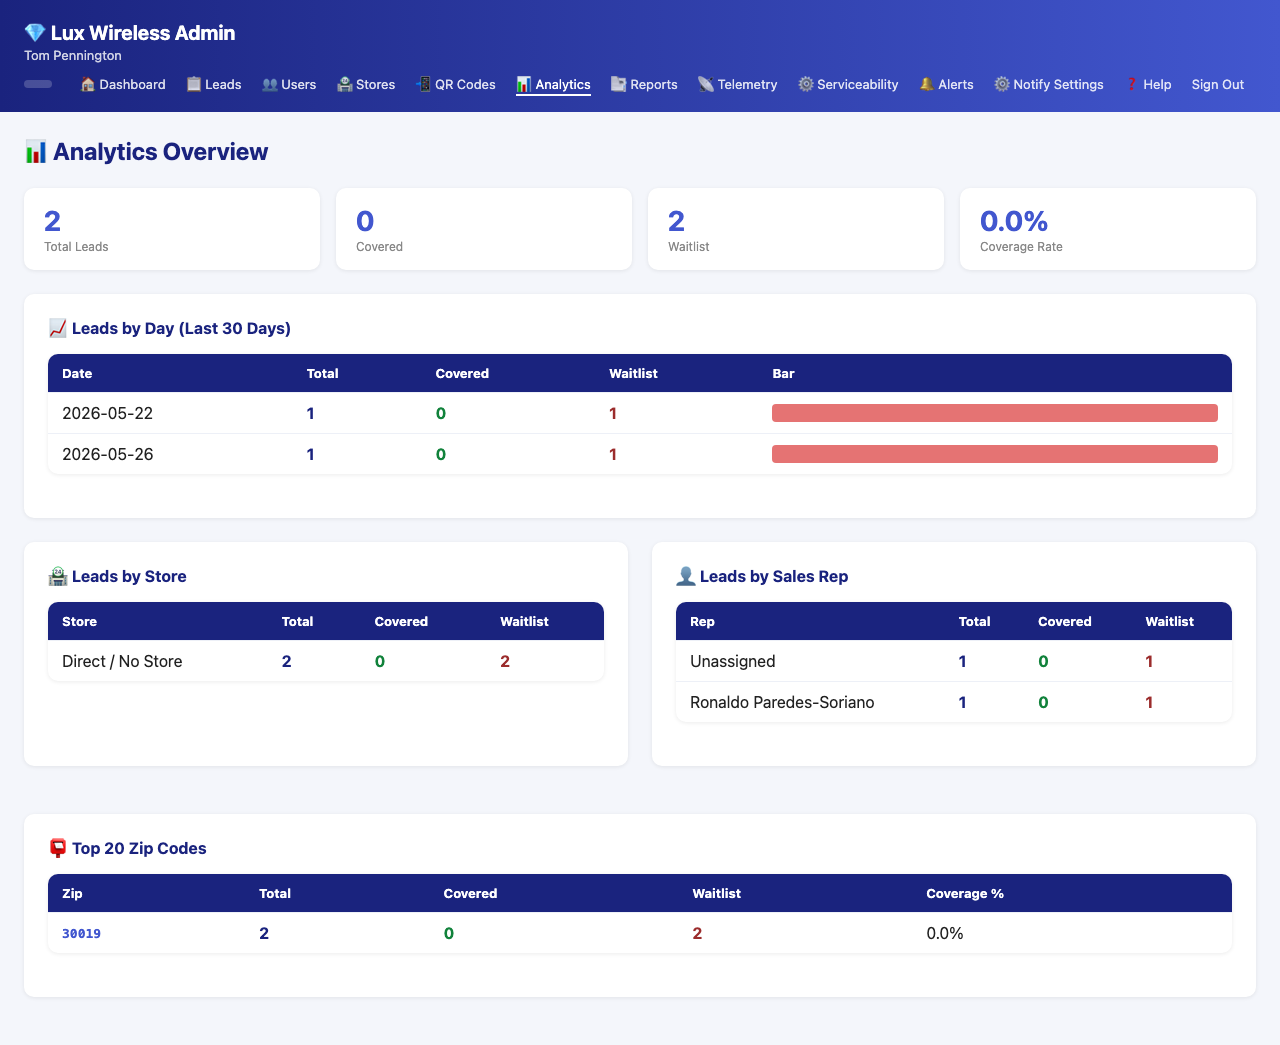Go to the Leads page
The height and width of the screenshot is (1045, 1280).
214,84
